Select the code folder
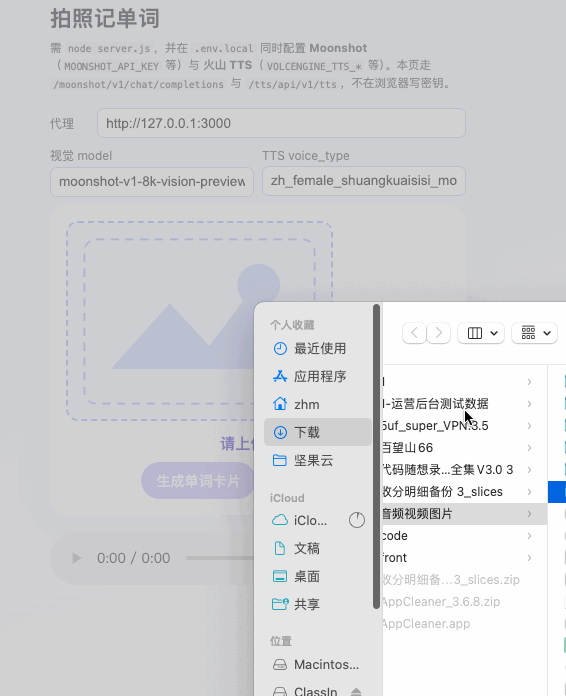This screenshot has height=696, width=566. point(464,536)
